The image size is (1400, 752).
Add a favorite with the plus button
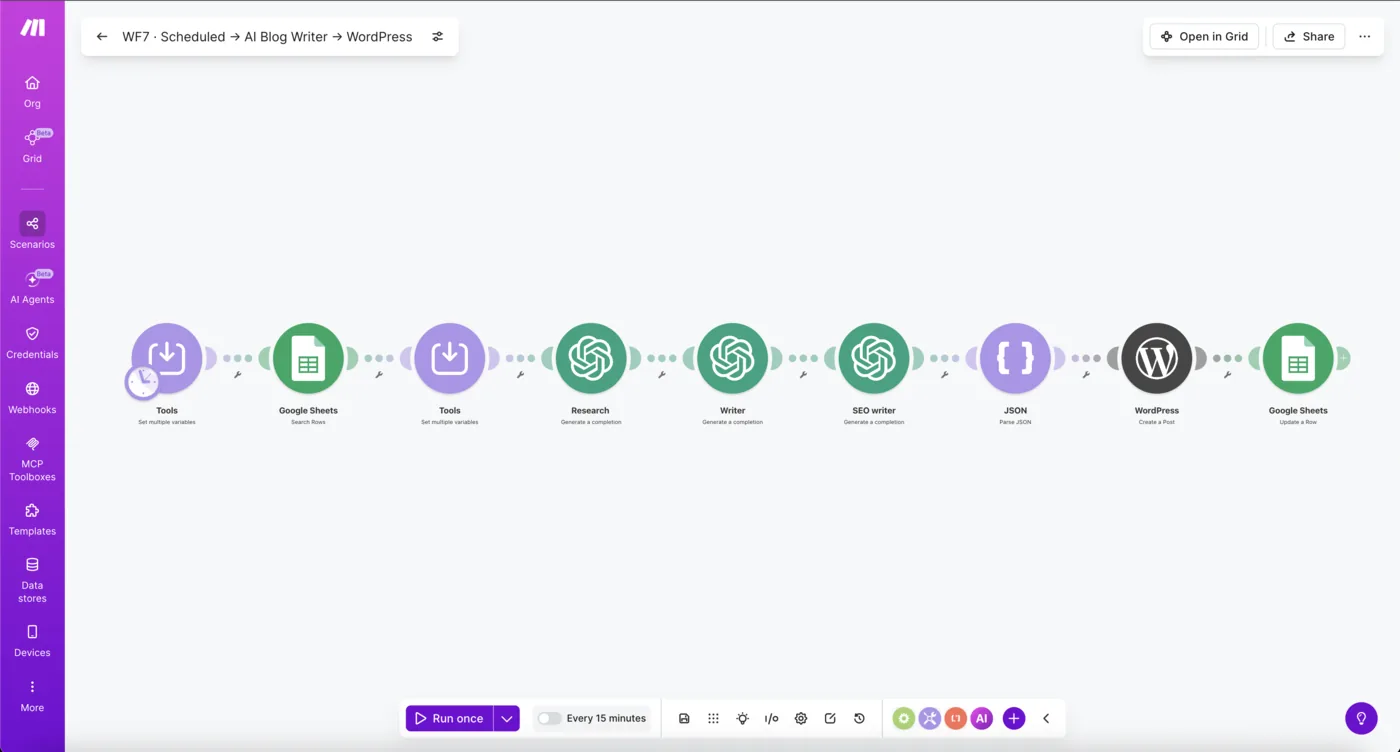1014,718
